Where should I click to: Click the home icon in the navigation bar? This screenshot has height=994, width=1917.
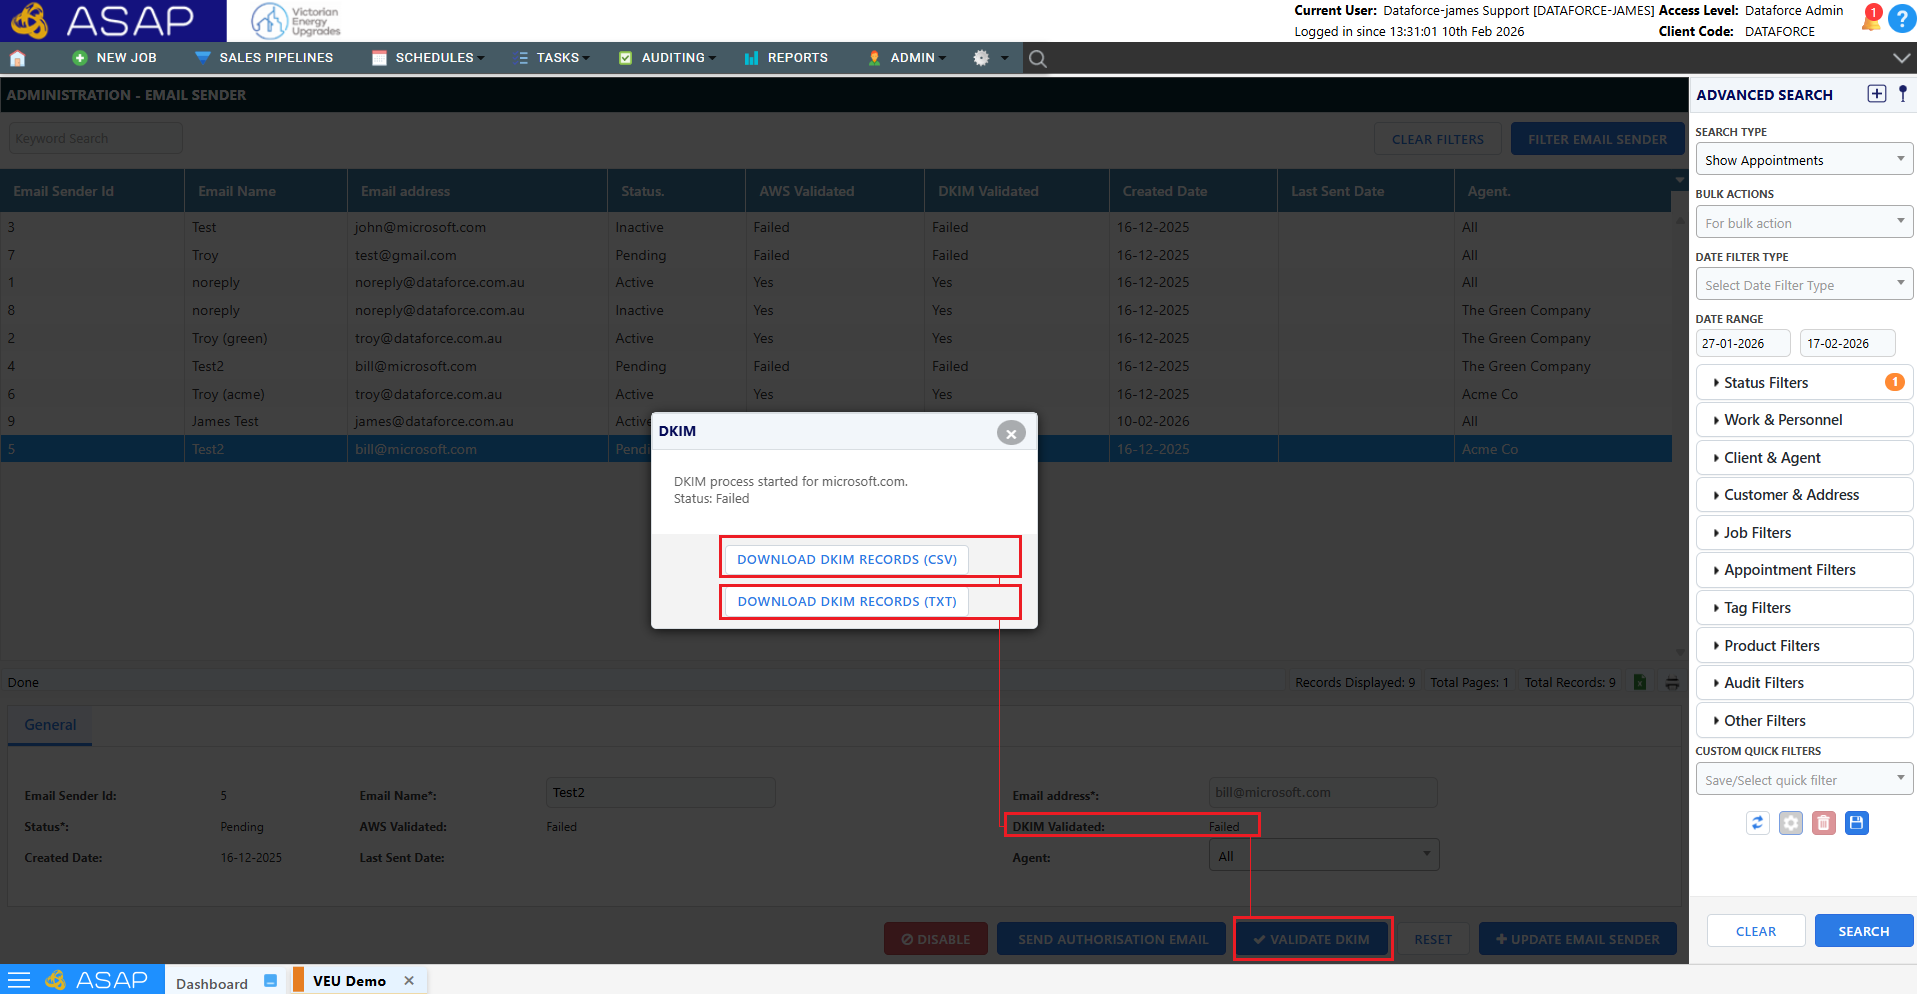click(17, 58)
